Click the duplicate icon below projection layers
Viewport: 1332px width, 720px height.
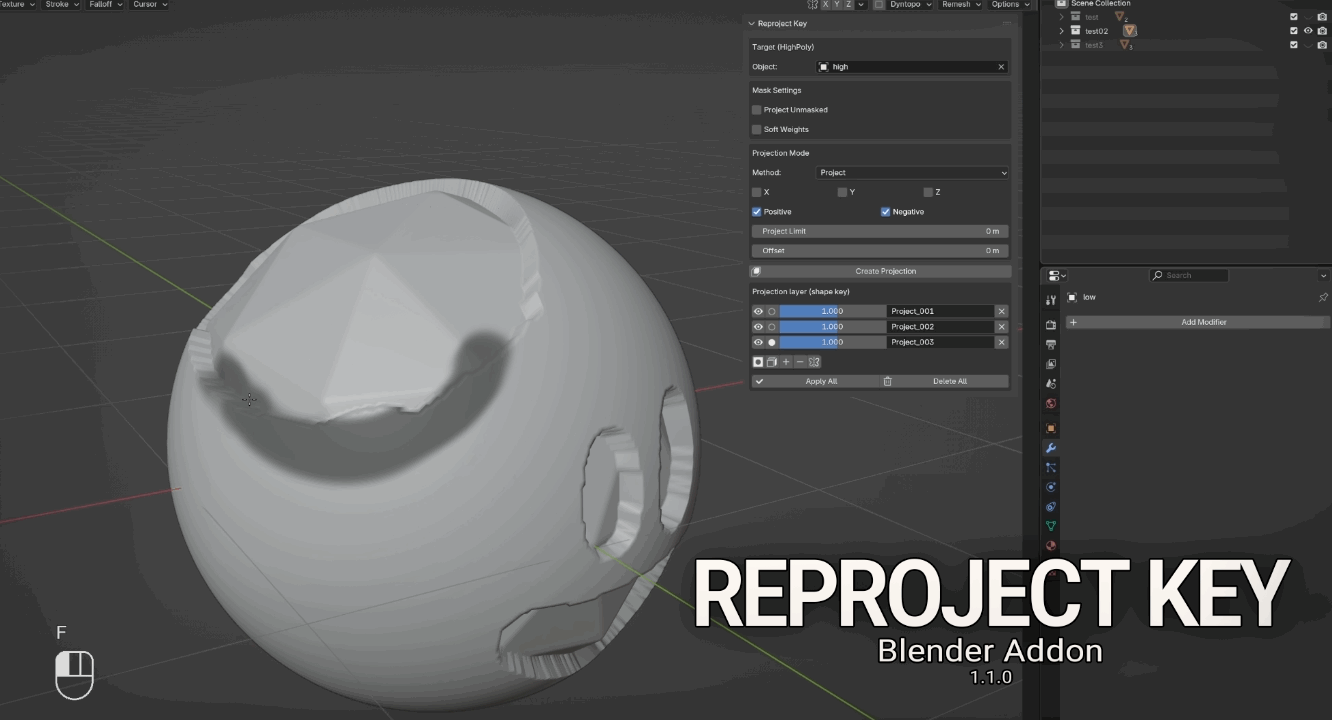pyautogui.click(x=772, y=362)
